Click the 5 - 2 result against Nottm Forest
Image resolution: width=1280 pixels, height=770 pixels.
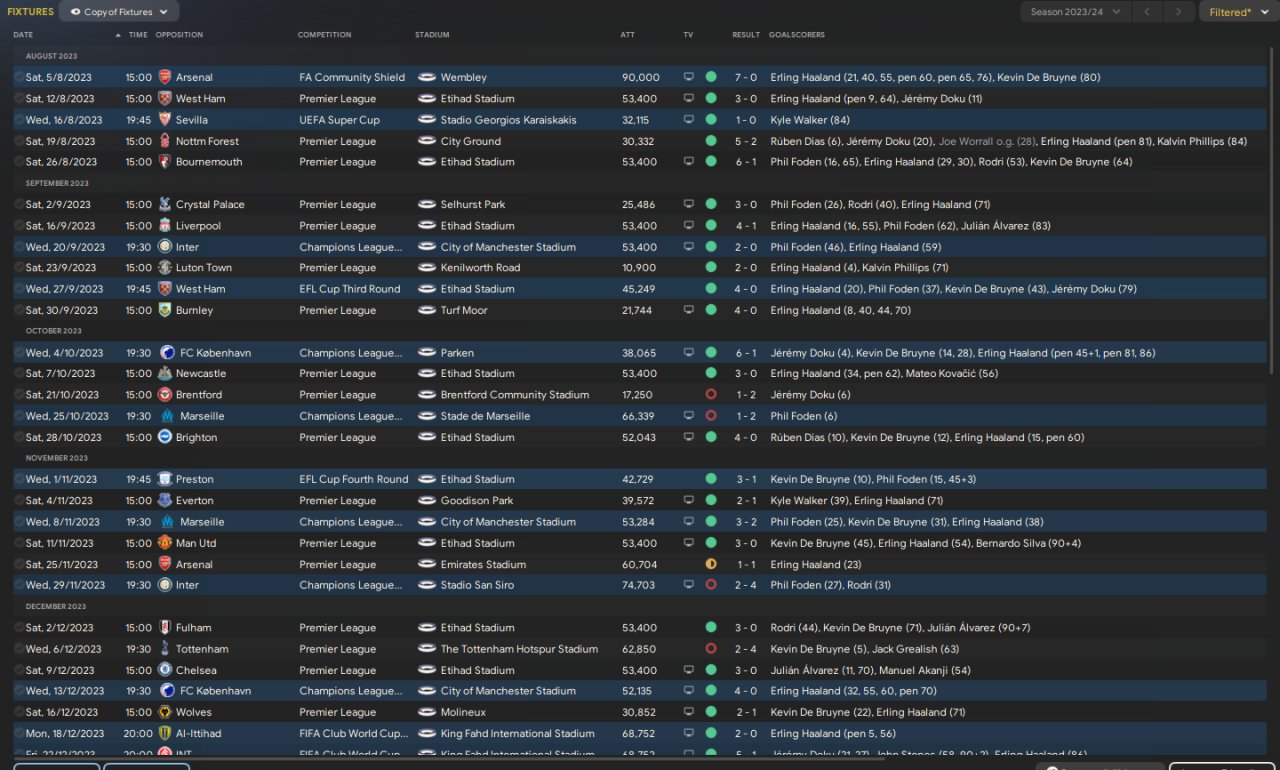click(746, 141)
